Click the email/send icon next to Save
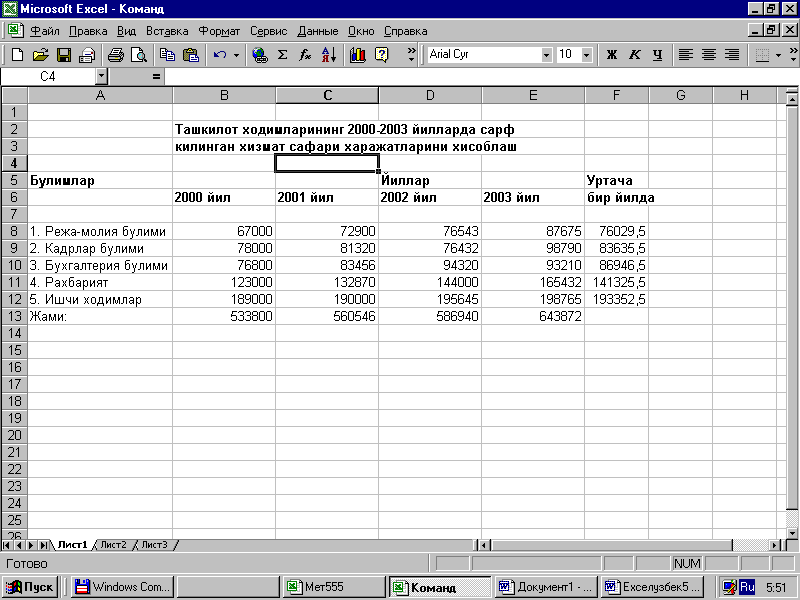The width and height of the screenshot is (800, 600). tap(87, 54)
